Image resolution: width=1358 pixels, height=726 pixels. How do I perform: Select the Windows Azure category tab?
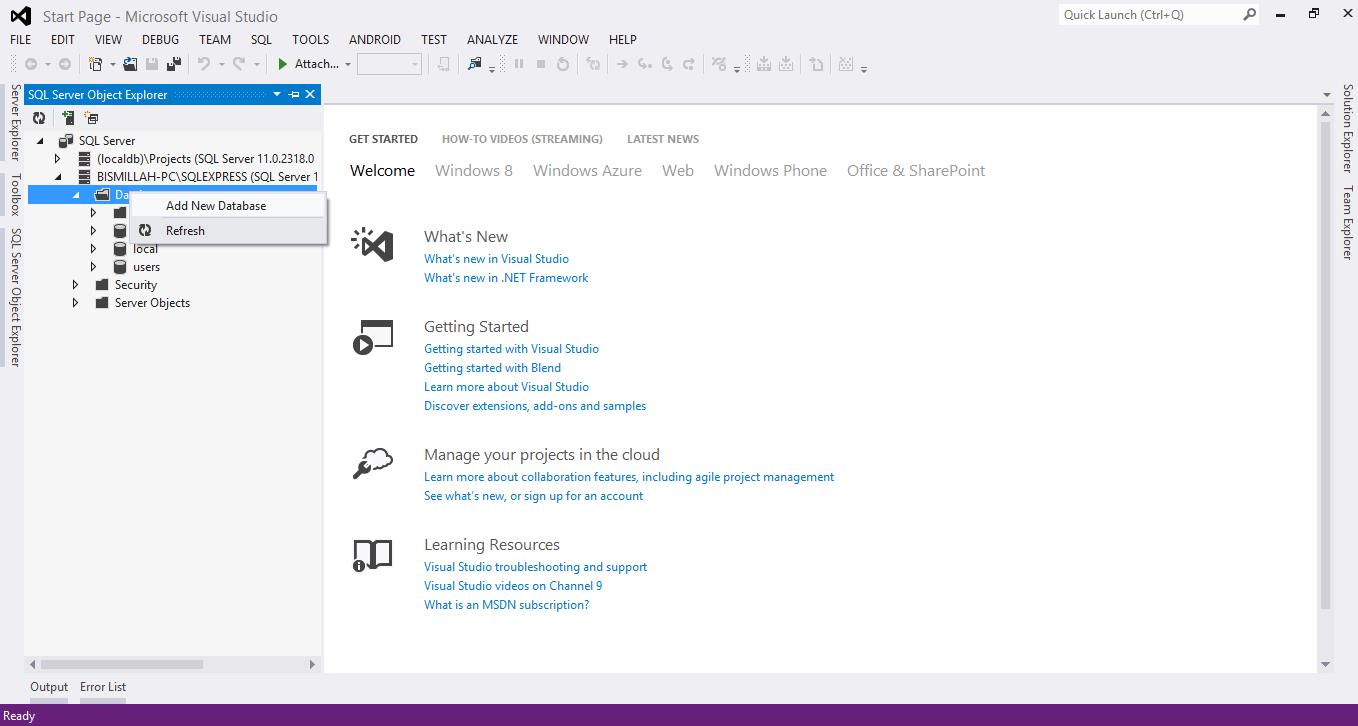(587, 170)
